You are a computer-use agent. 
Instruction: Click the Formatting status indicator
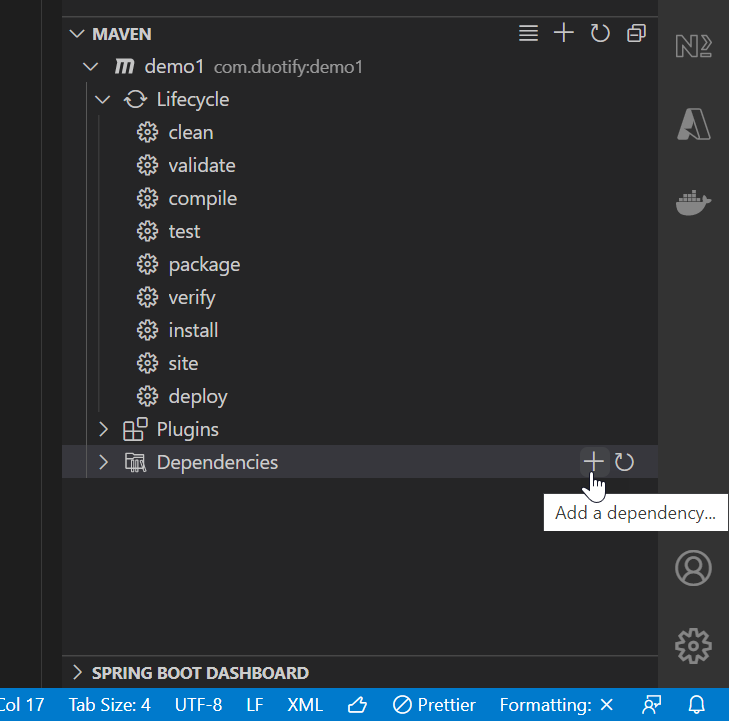tap(557, 705)
